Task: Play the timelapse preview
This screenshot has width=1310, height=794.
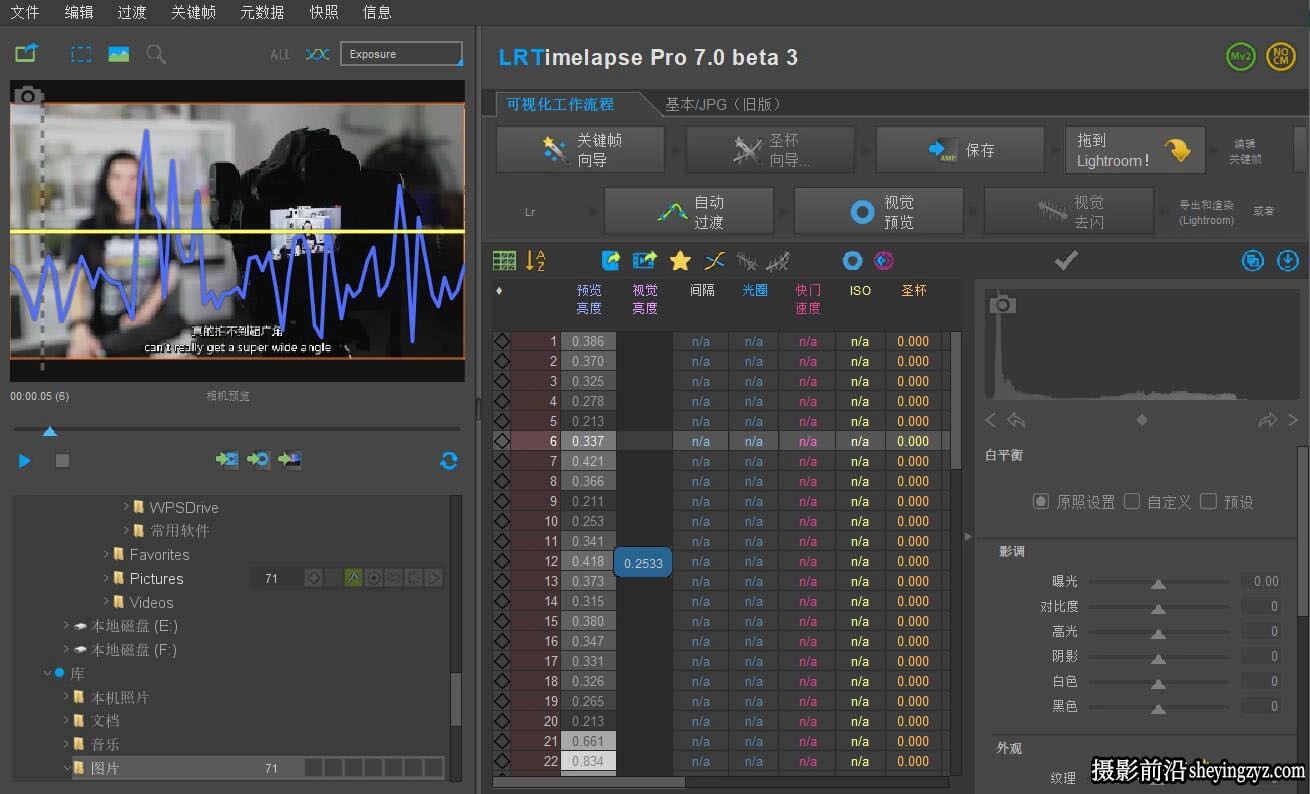Action: 25,461
